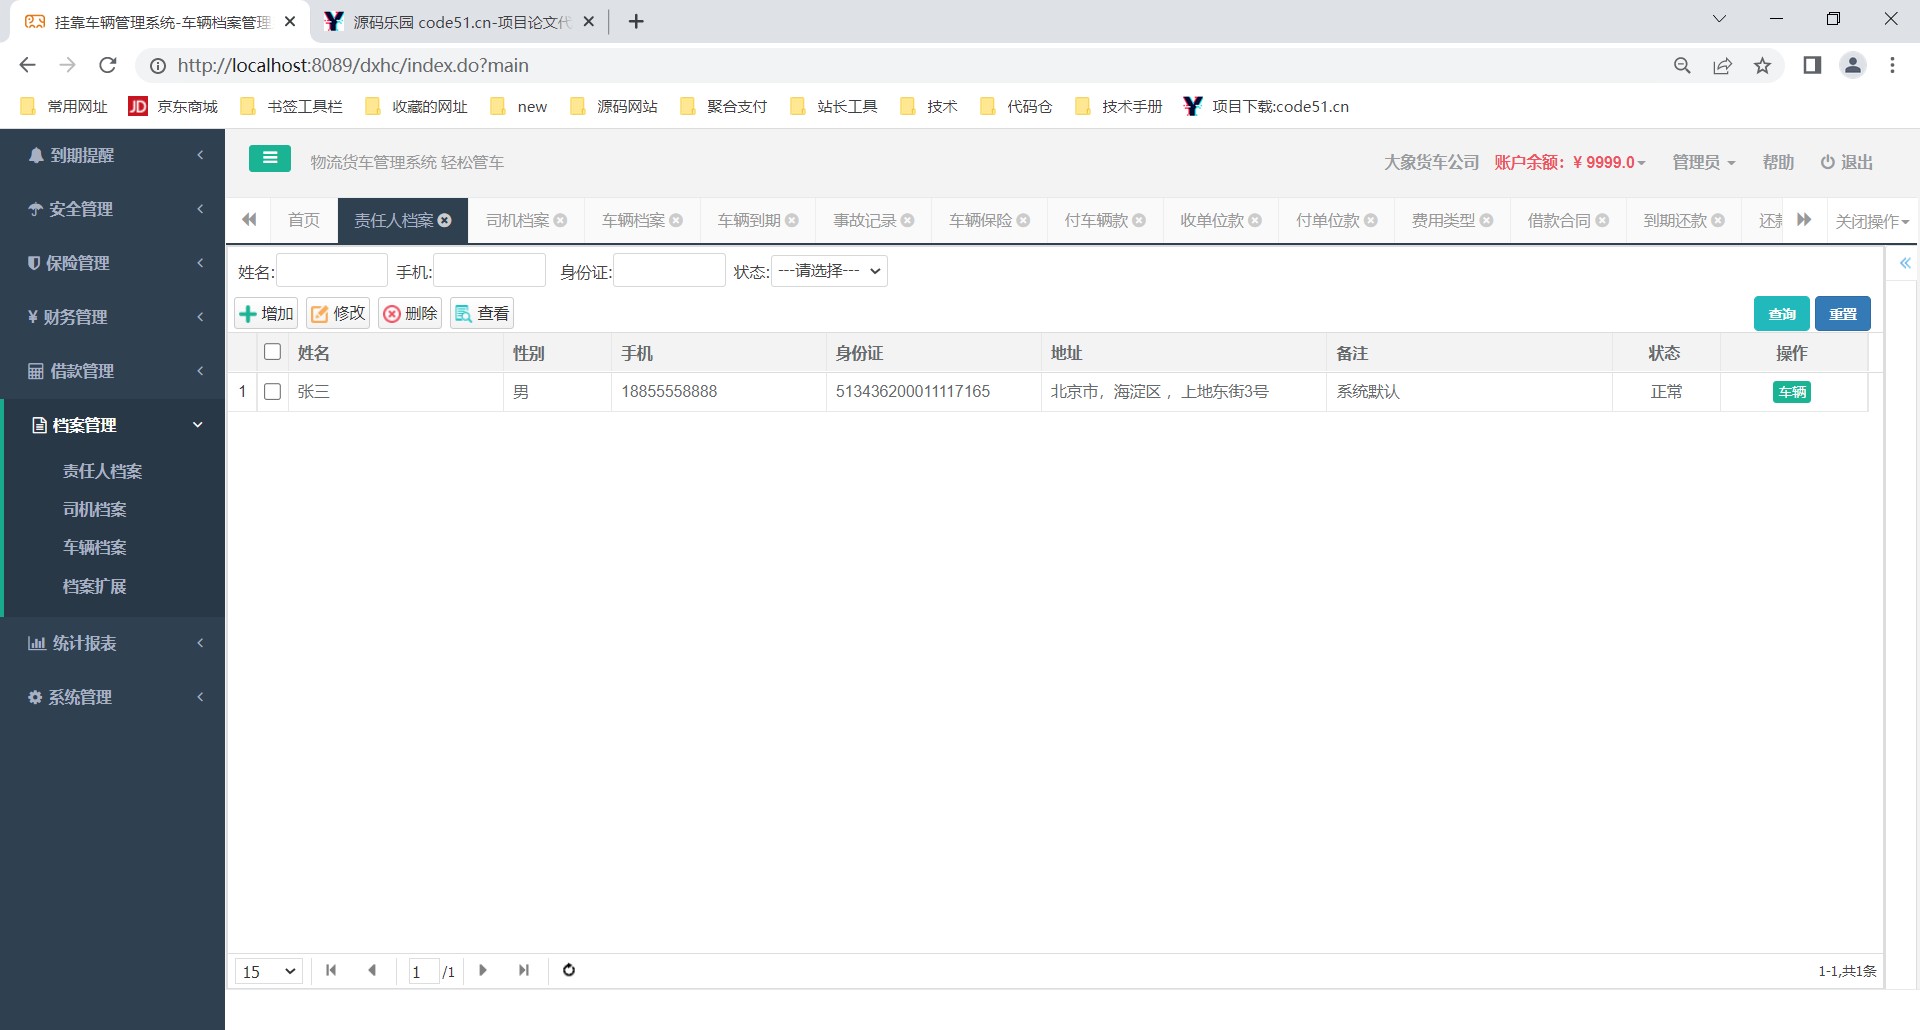Expand the 保险管理 sidebar menu

(113, 263)
